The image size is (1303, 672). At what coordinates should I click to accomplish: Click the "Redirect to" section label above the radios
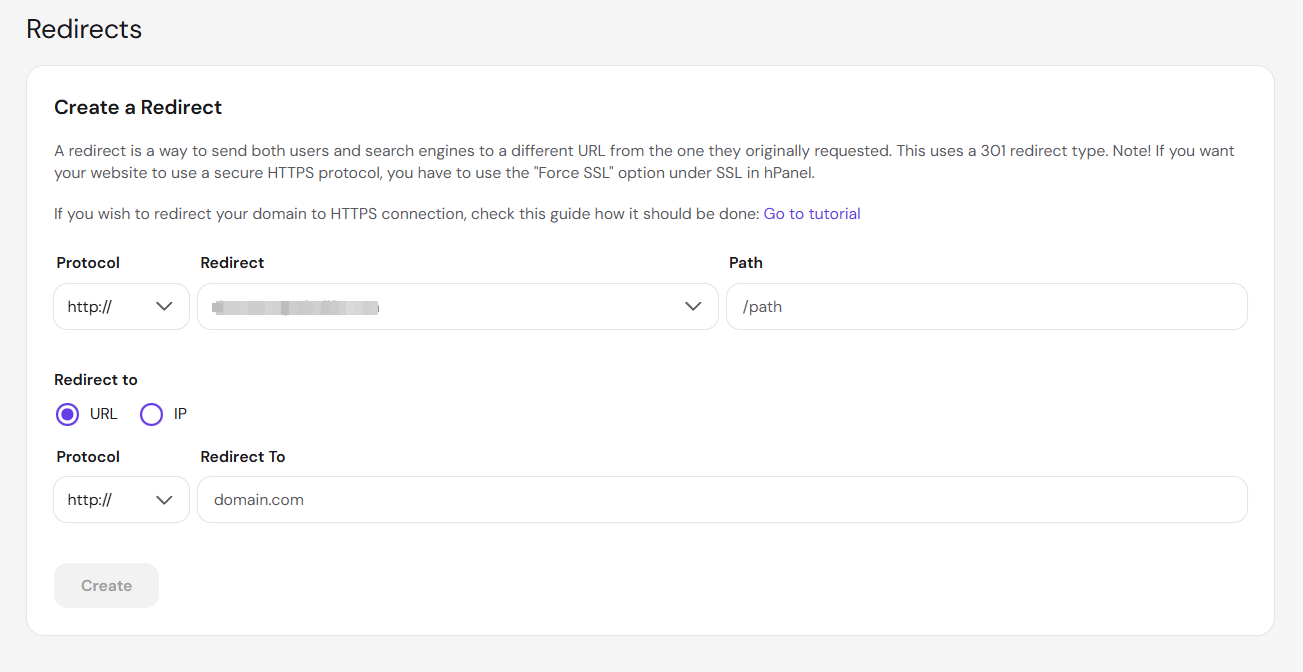pyautogui.click(x=96, y=380)
